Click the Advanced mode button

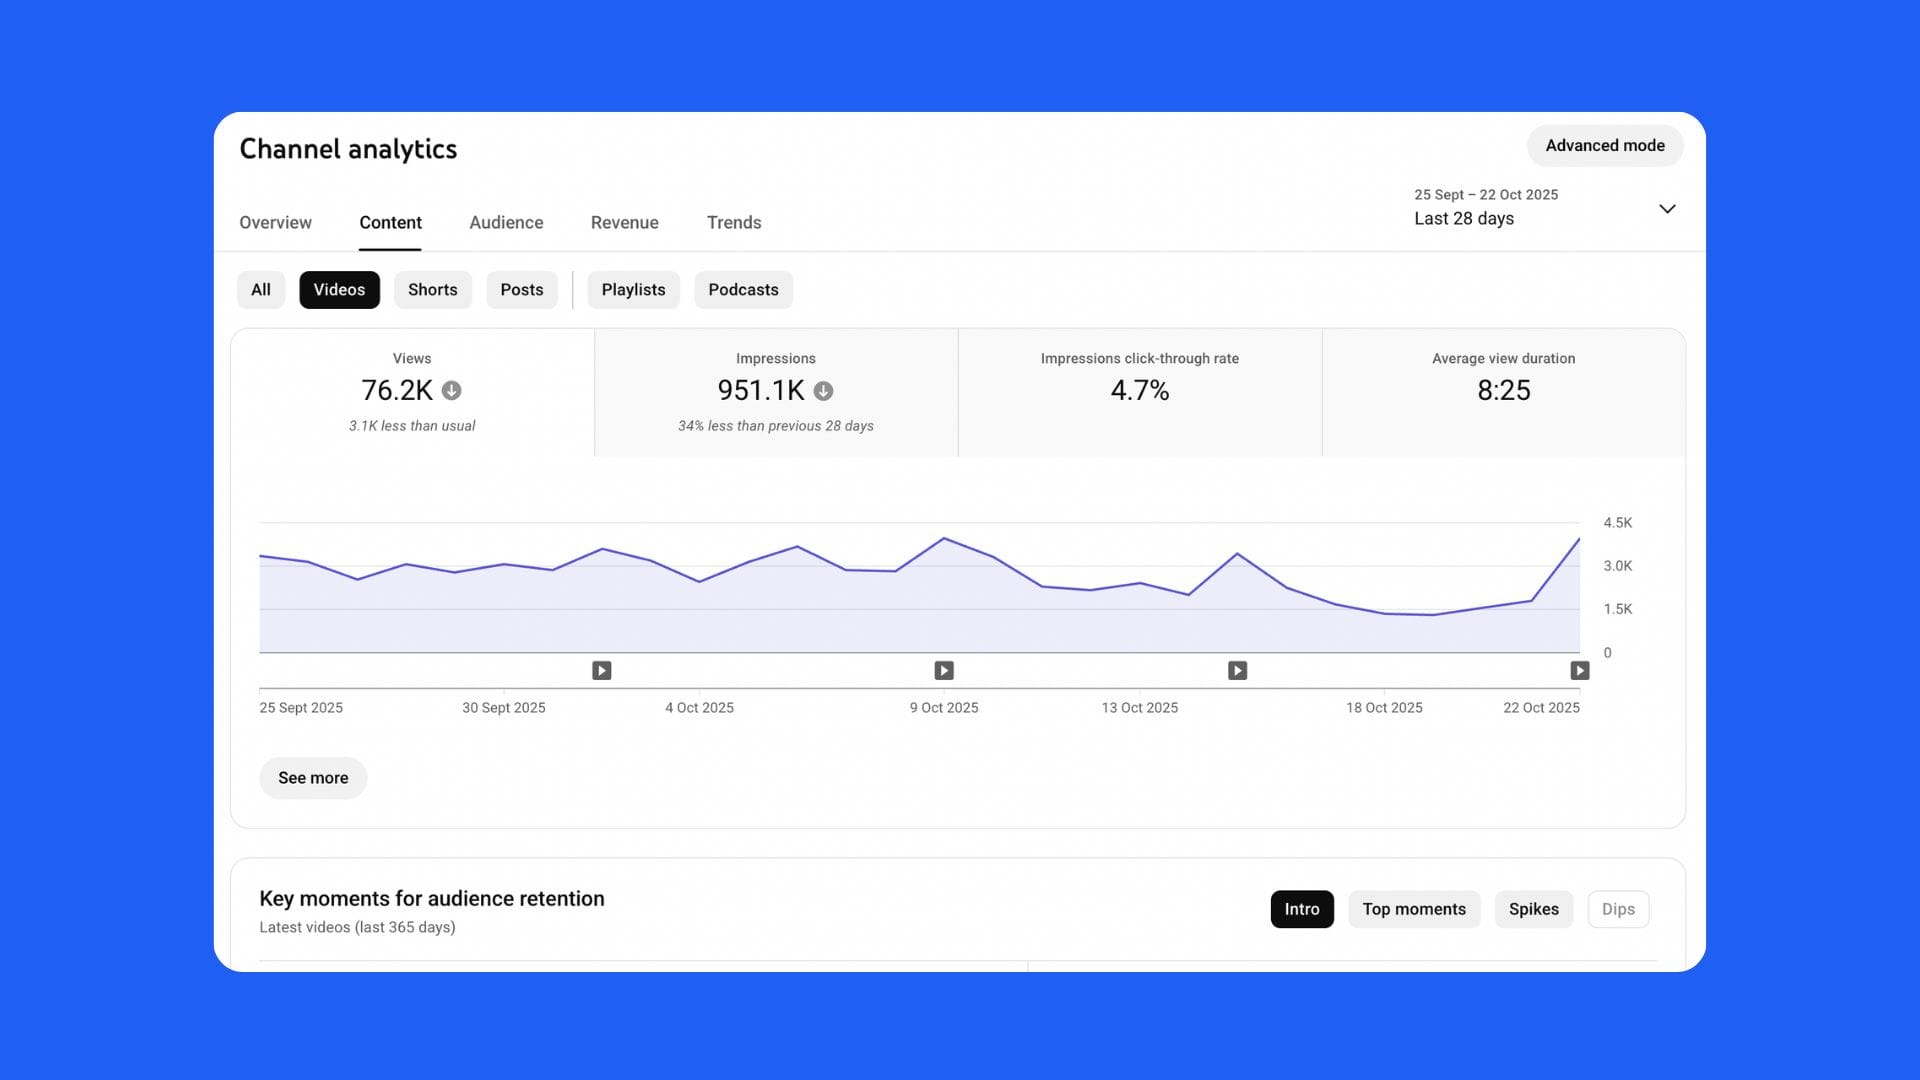pyautogui.click(x=1604, y=146)
